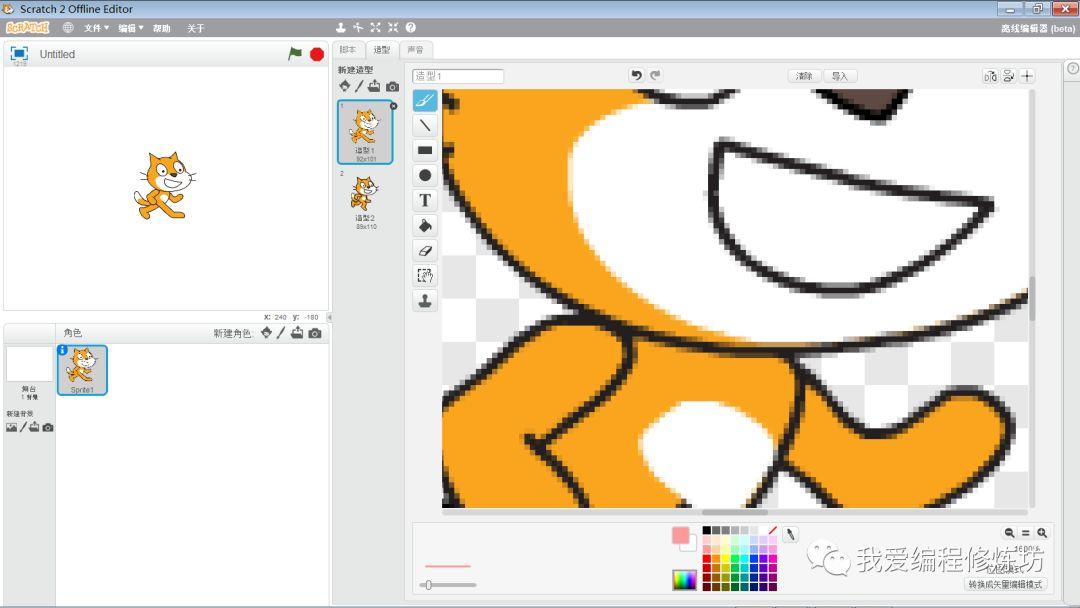Flip the costume up-down
This screenshot has height=608, width=1080.
[x=1008, y=76]
